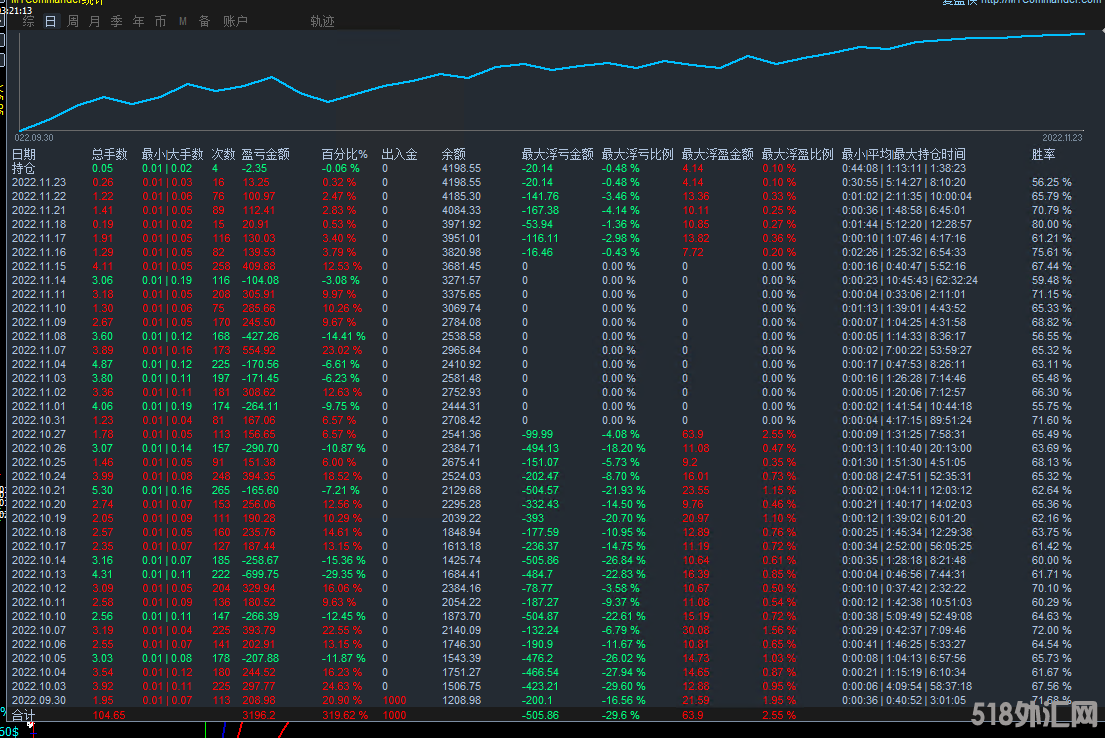Select the 月 (monthly) tab
The width and height of the screenshot is (1105, 738).
(x=95, y=21)
